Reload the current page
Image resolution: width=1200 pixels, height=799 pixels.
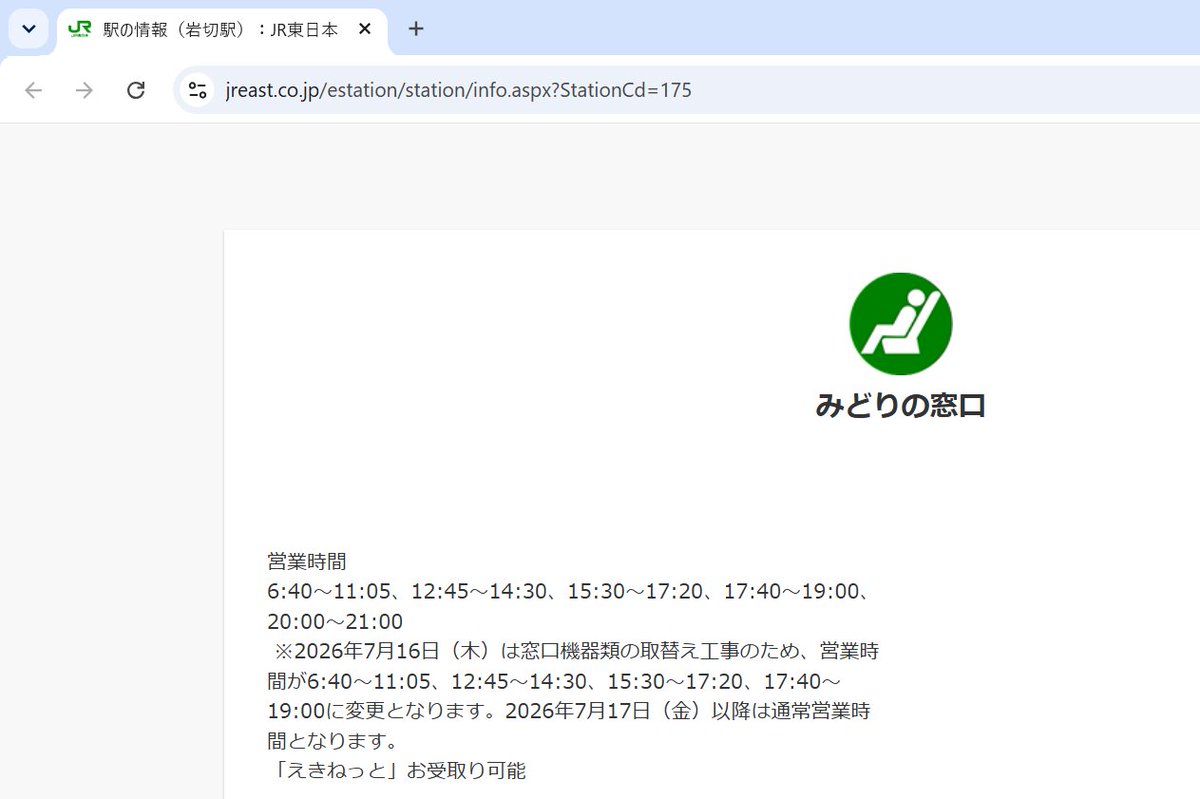click(136, 90)
